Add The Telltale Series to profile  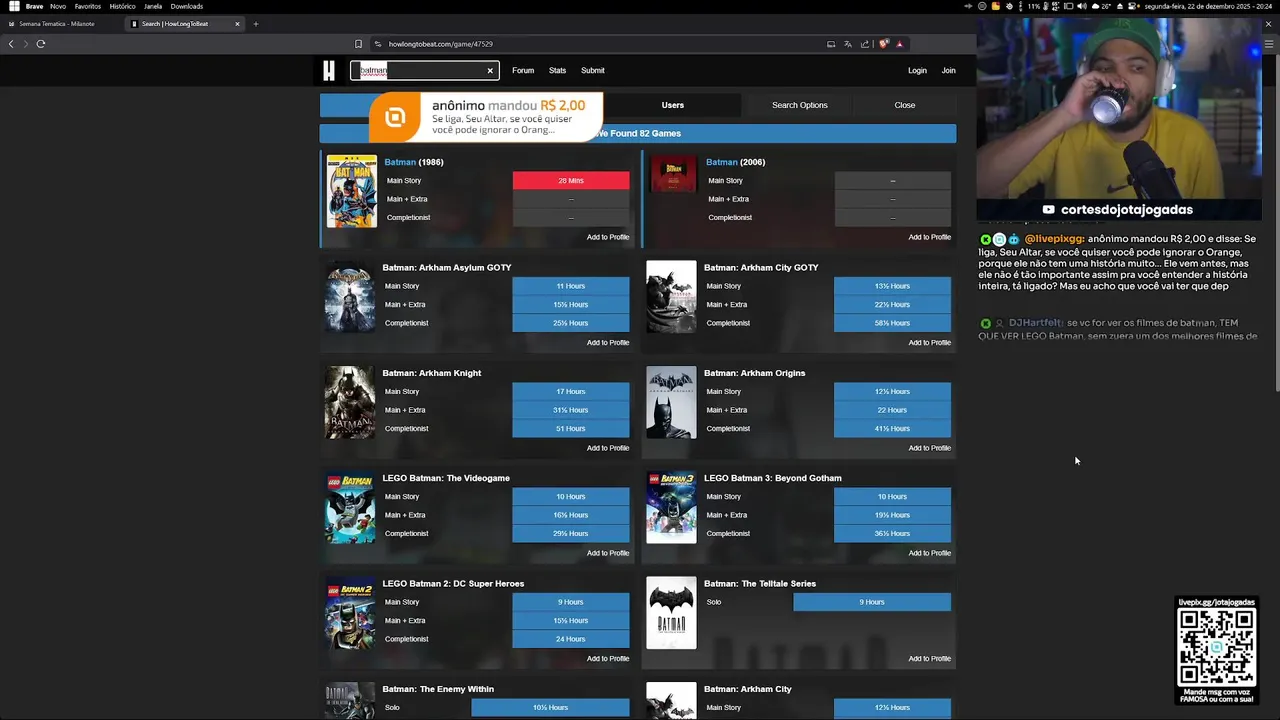[929, 659]
